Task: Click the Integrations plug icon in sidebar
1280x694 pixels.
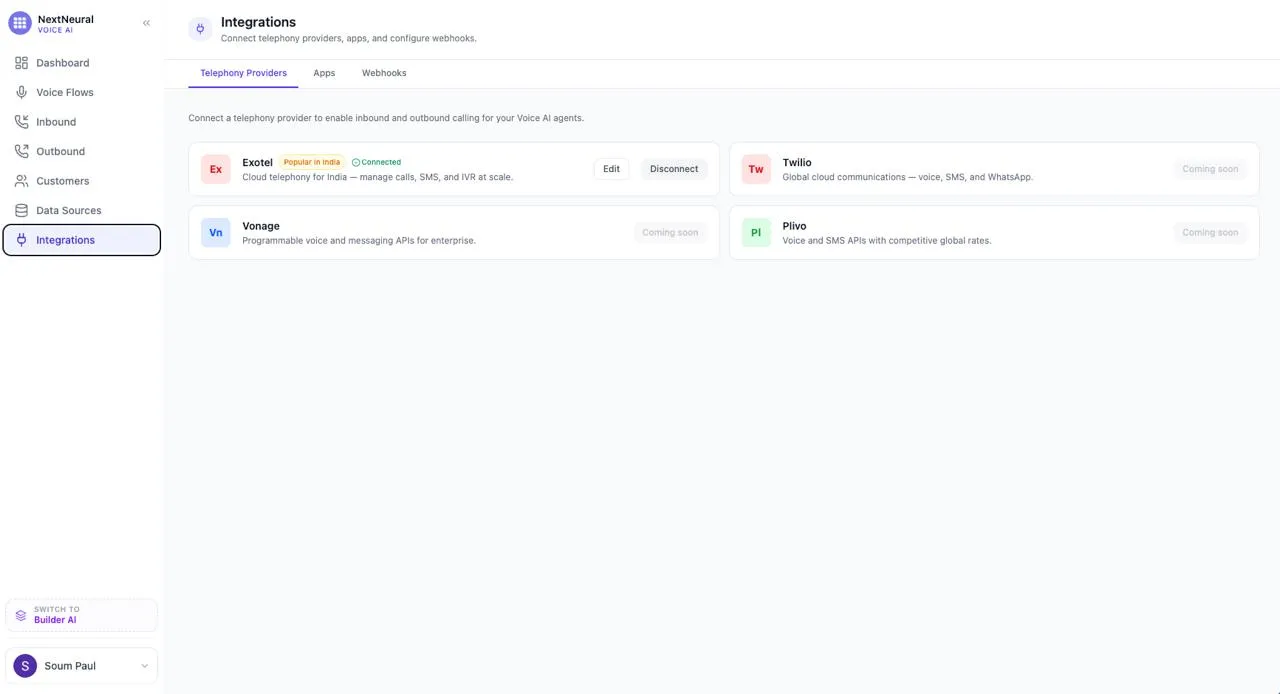Action: point(21,240)
